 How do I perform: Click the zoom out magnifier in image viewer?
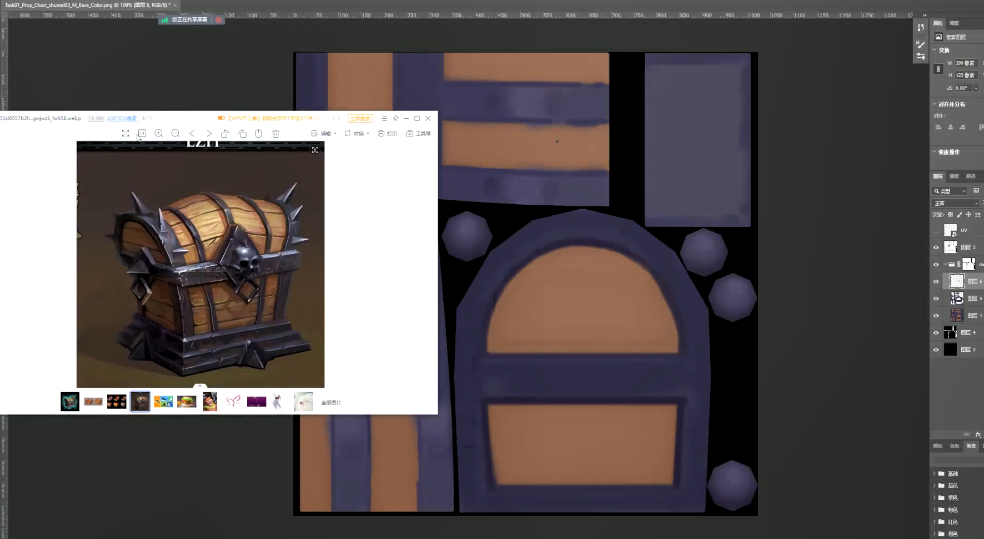(x=175, y=133)
